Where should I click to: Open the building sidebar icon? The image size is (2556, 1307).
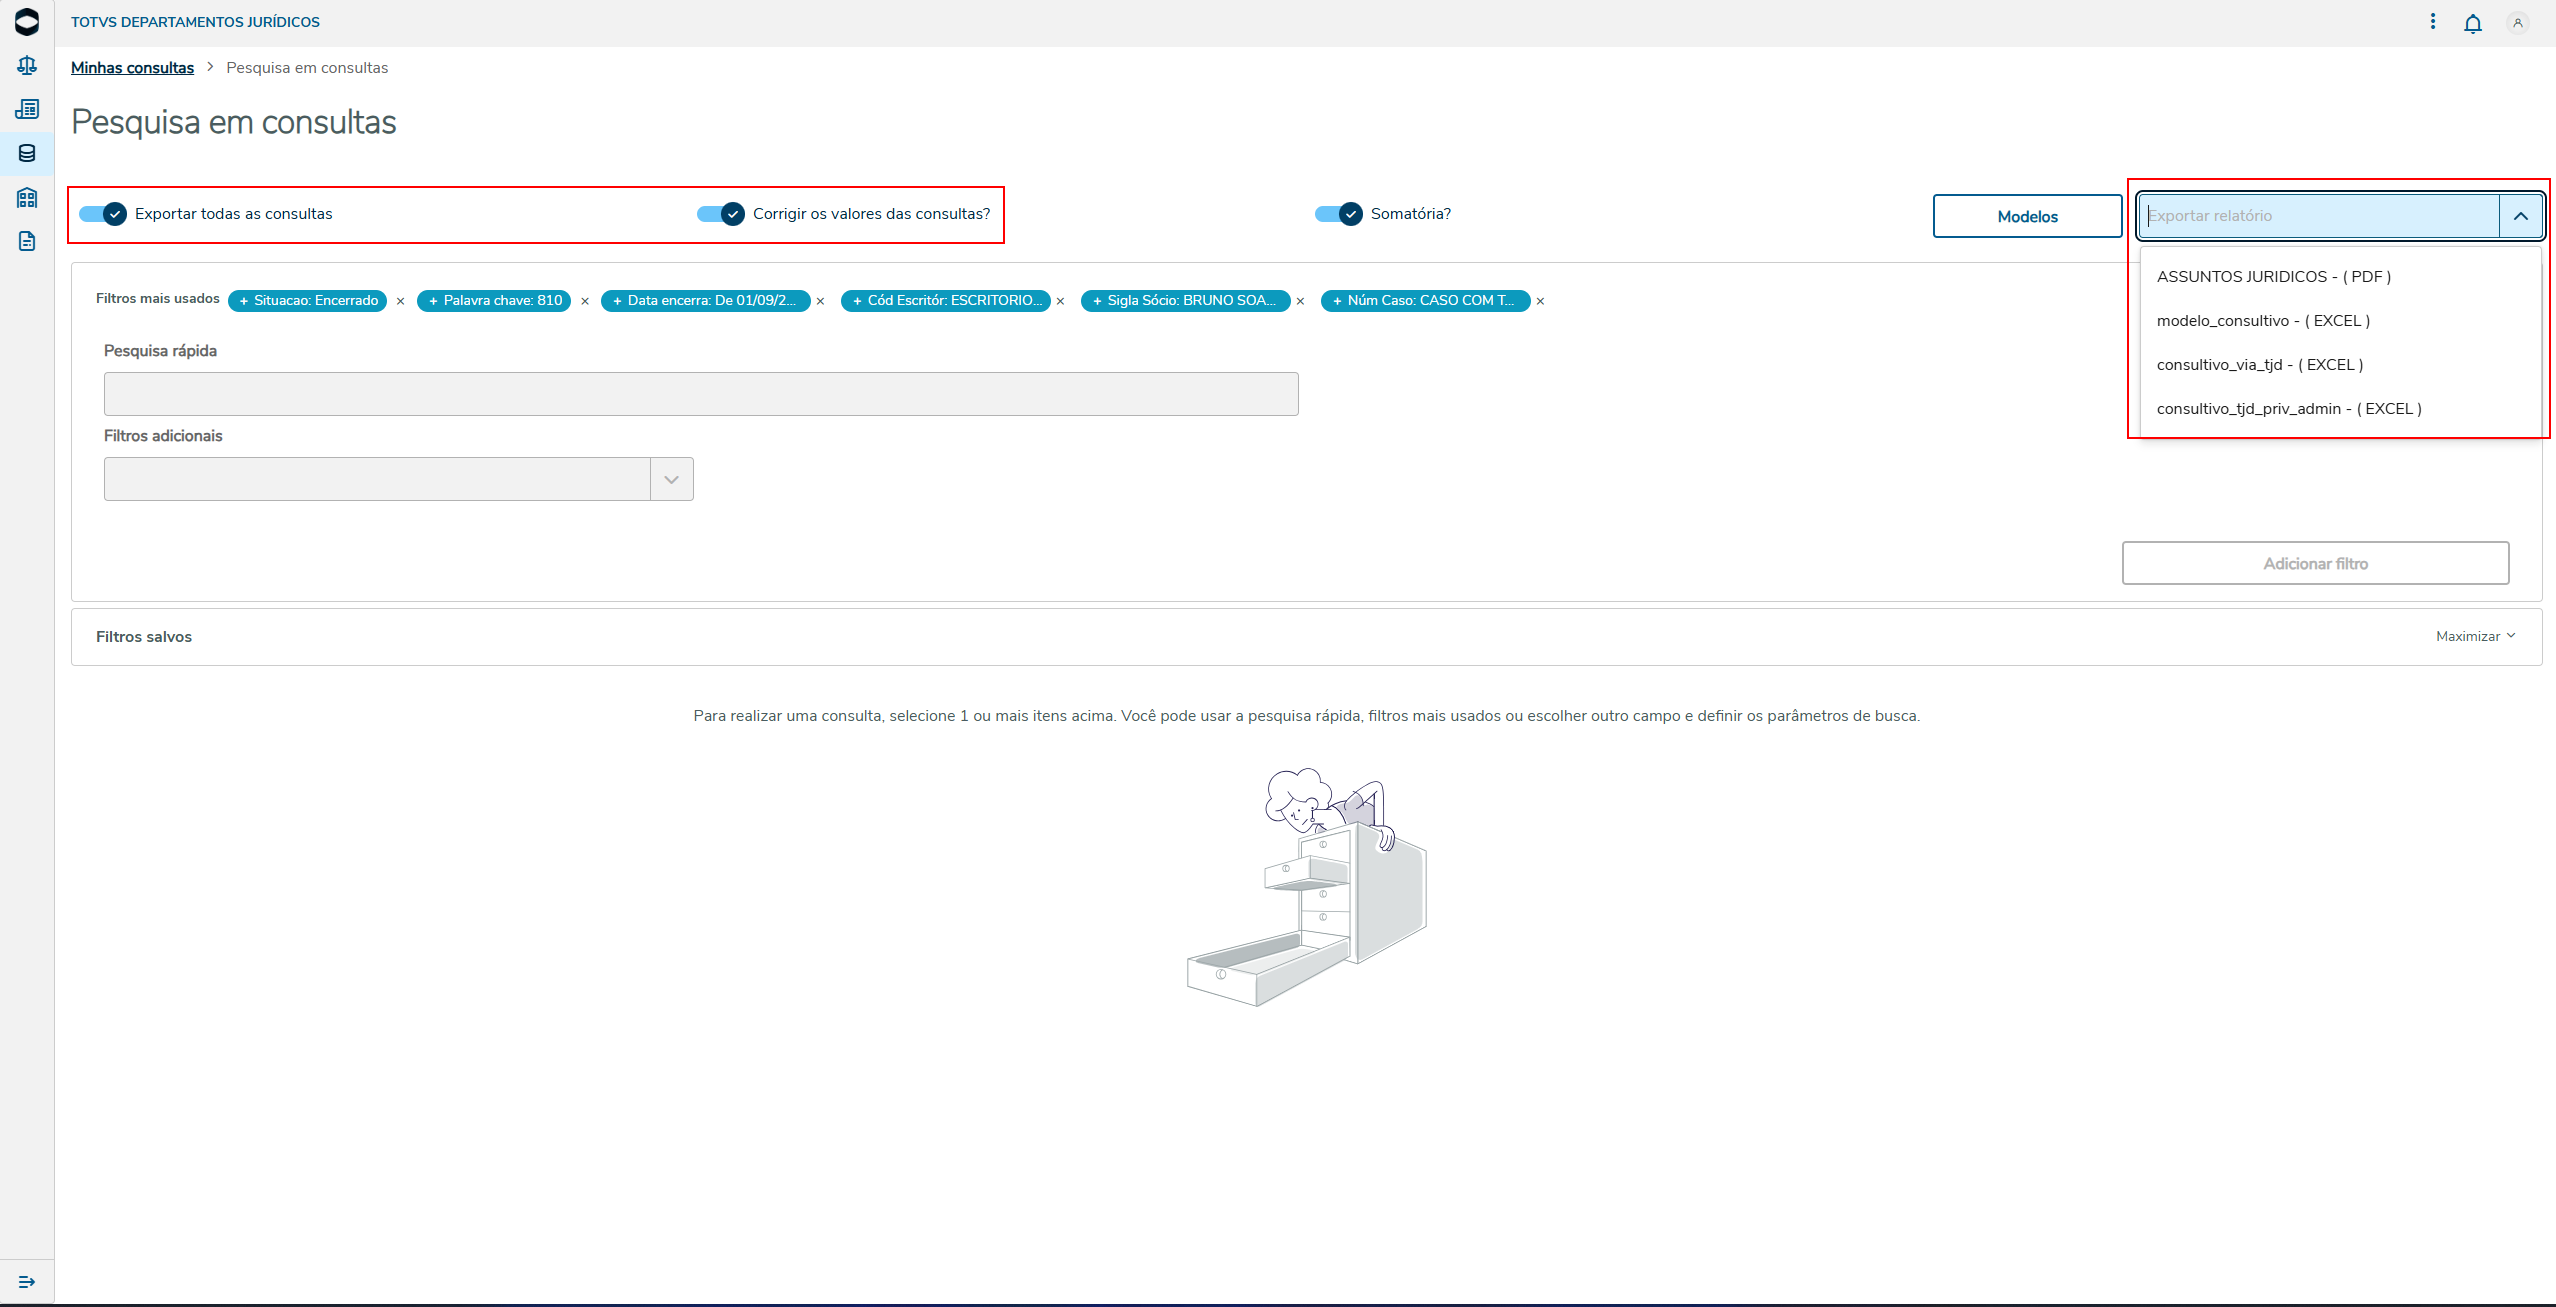pos(27,197)
